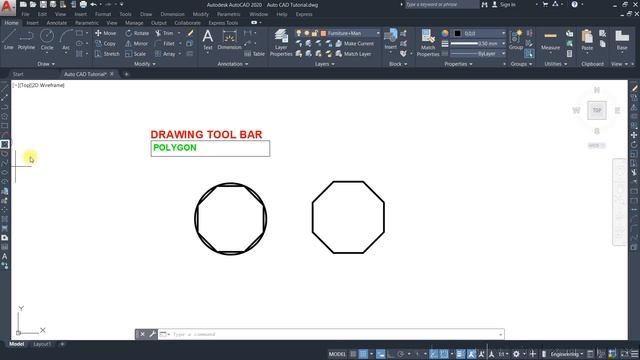This screenshot has width=640, height=360.
Task: Expand the Annotation panel dropdown
Action: click(x=233, y=64)
